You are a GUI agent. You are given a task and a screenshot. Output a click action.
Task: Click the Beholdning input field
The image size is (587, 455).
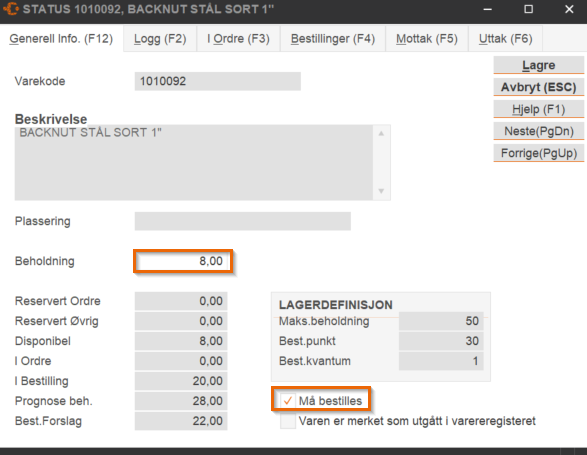pyautogui.click(x=183, y=261)
